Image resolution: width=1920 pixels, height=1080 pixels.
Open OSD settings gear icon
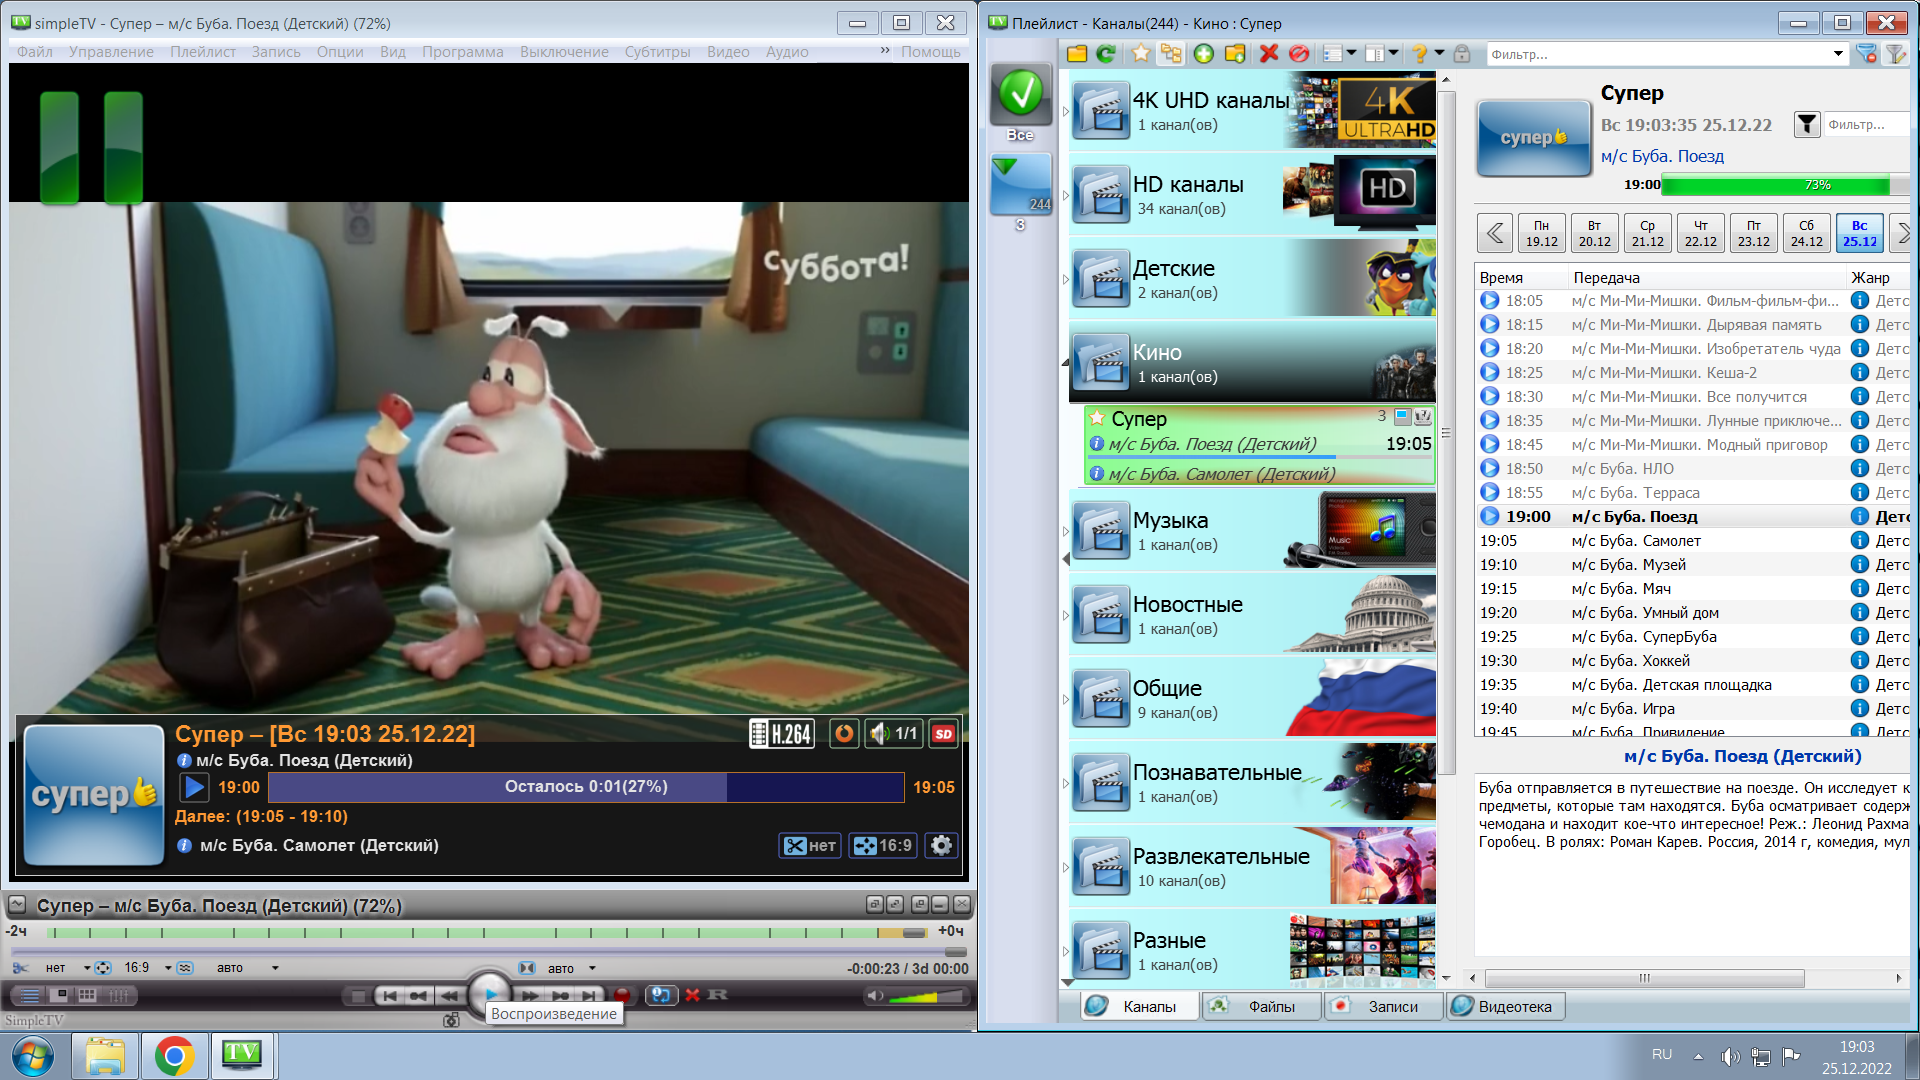(x=941, y=846)
